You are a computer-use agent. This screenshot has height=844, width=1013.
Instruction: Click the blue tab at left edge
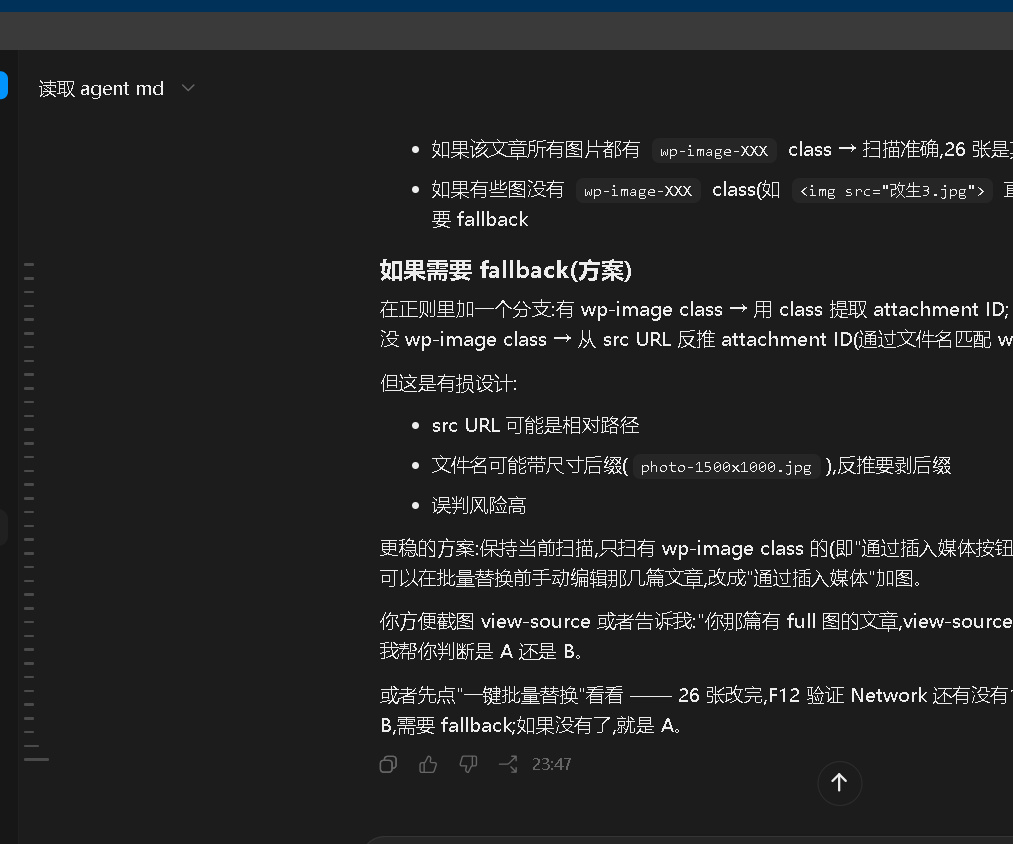pyautogui.click(x=3, y=85)
